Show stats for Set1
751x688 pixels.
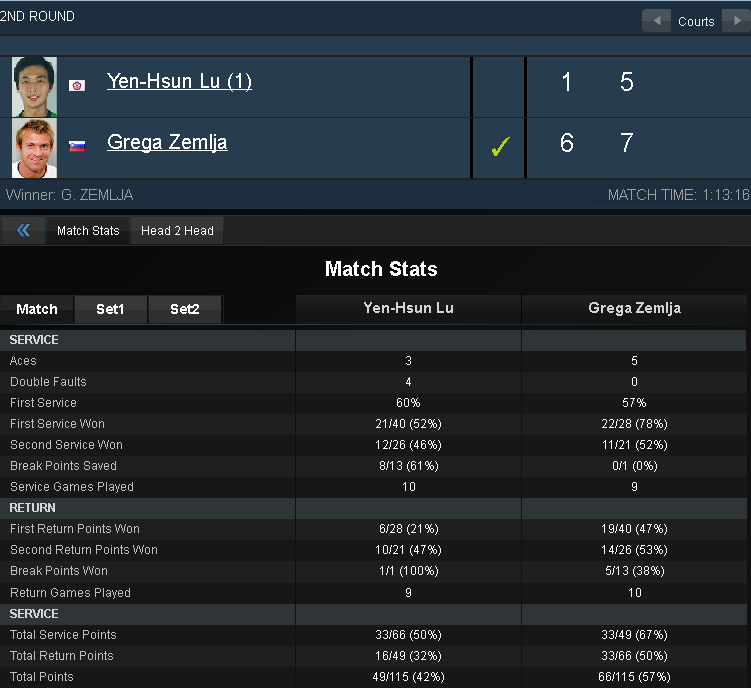tap(110, 309)
